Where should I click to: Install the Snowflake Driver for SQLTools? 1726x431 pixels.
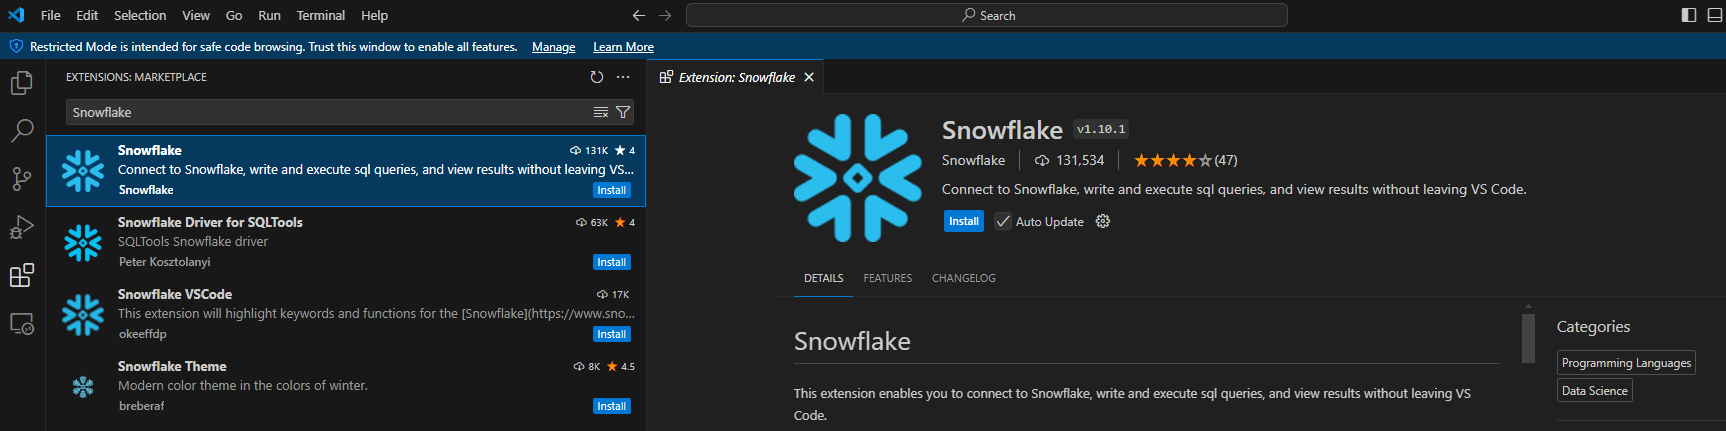[611, 262]
